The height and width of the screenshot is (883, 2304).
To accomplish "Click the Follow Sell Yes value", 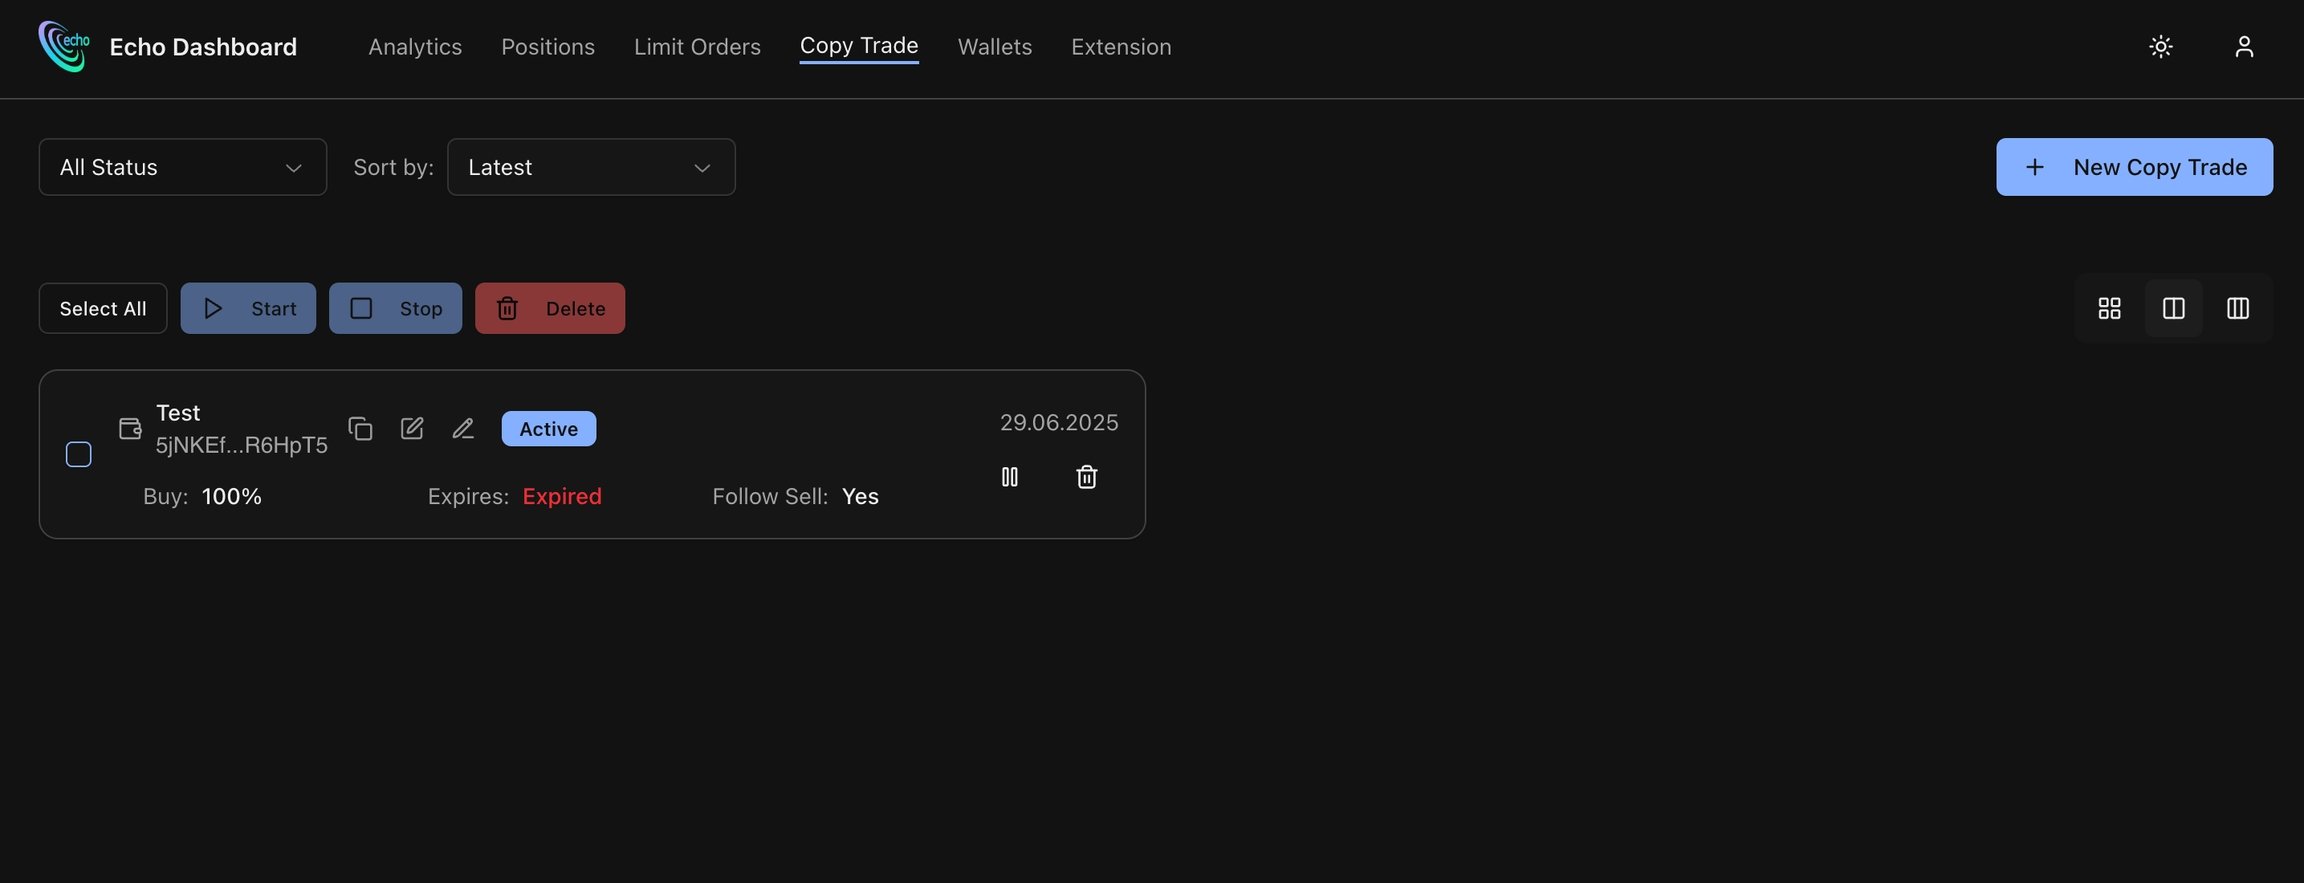I will (860, 496).
